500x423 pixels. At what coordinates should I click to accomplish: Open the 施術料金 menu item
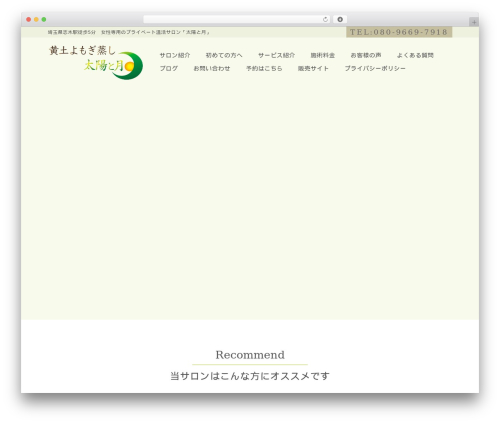tap(323, 55)
